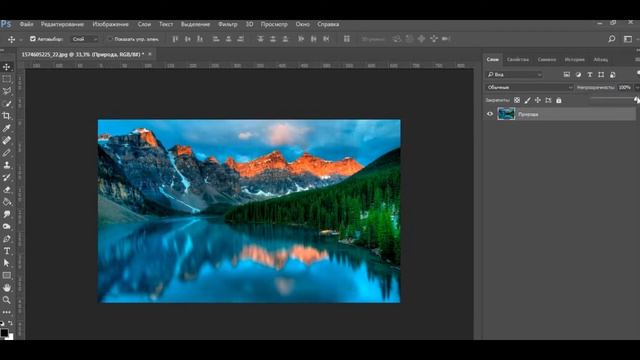The height and width of the screenshot is (360, 640).
Task: Switch to the История panel tab
Action: [575, 60]
